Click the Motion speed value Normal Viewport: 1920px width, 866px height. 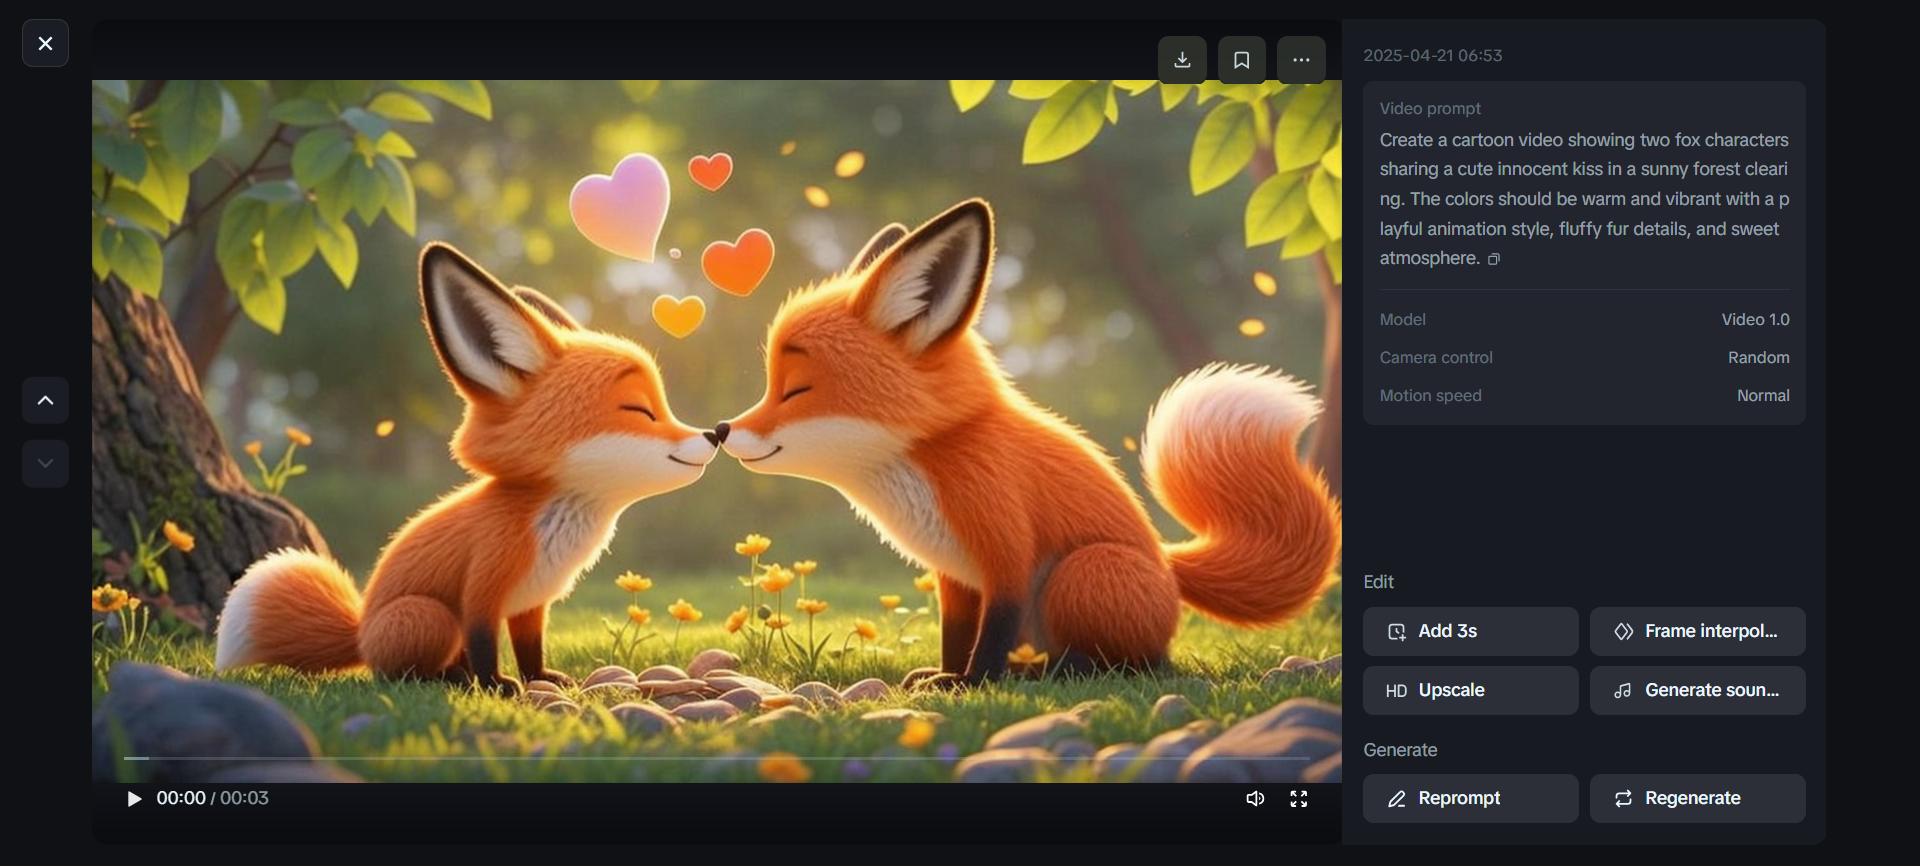(1763, 396)
